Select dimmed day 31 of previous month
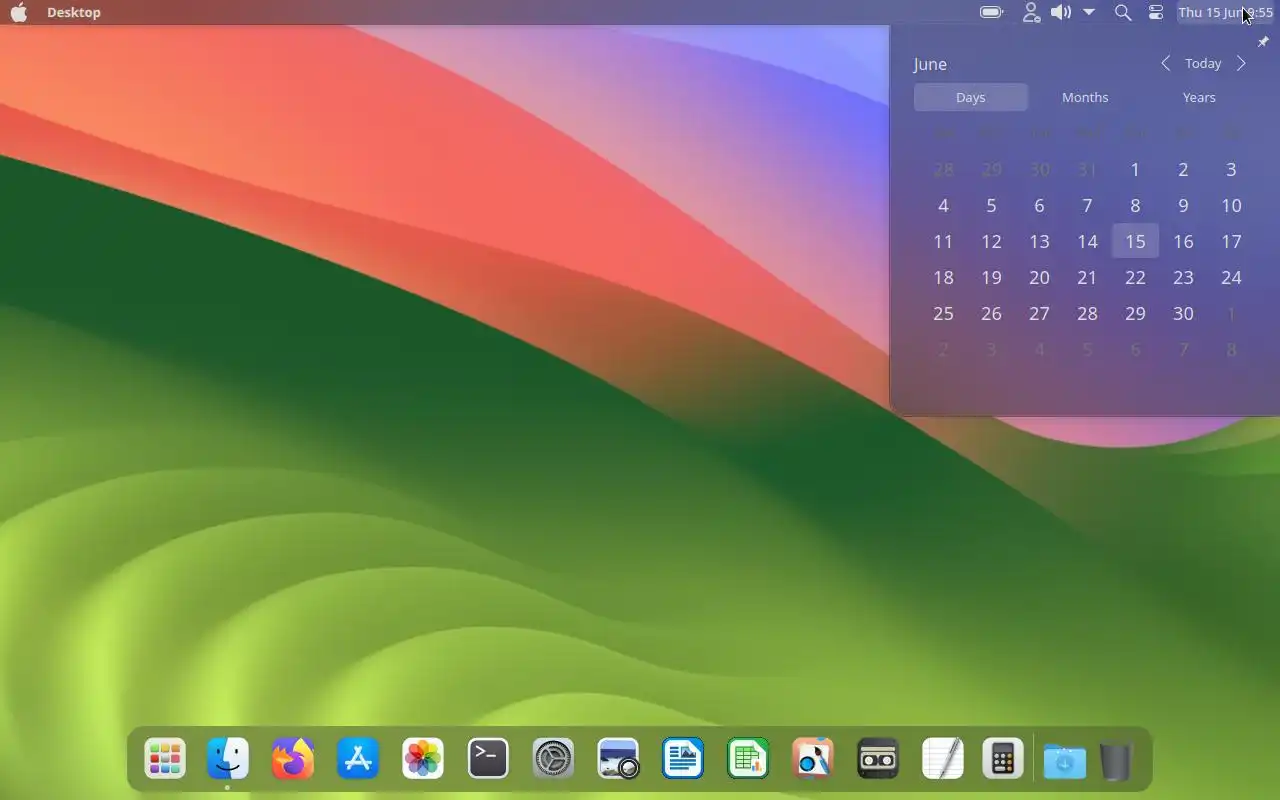Viewport: 1280px width, 800px height. [x=1087, y=169]
